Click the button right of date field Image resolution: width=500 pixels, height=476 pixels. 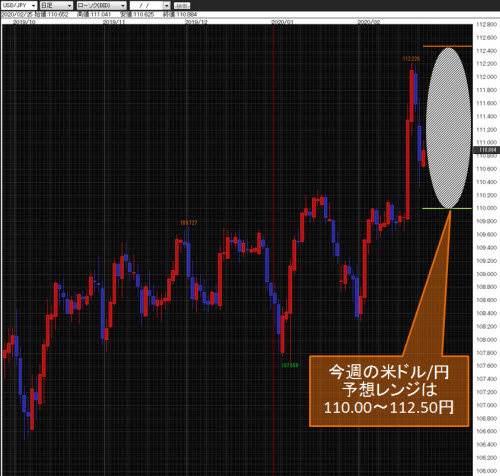(182, 5)
